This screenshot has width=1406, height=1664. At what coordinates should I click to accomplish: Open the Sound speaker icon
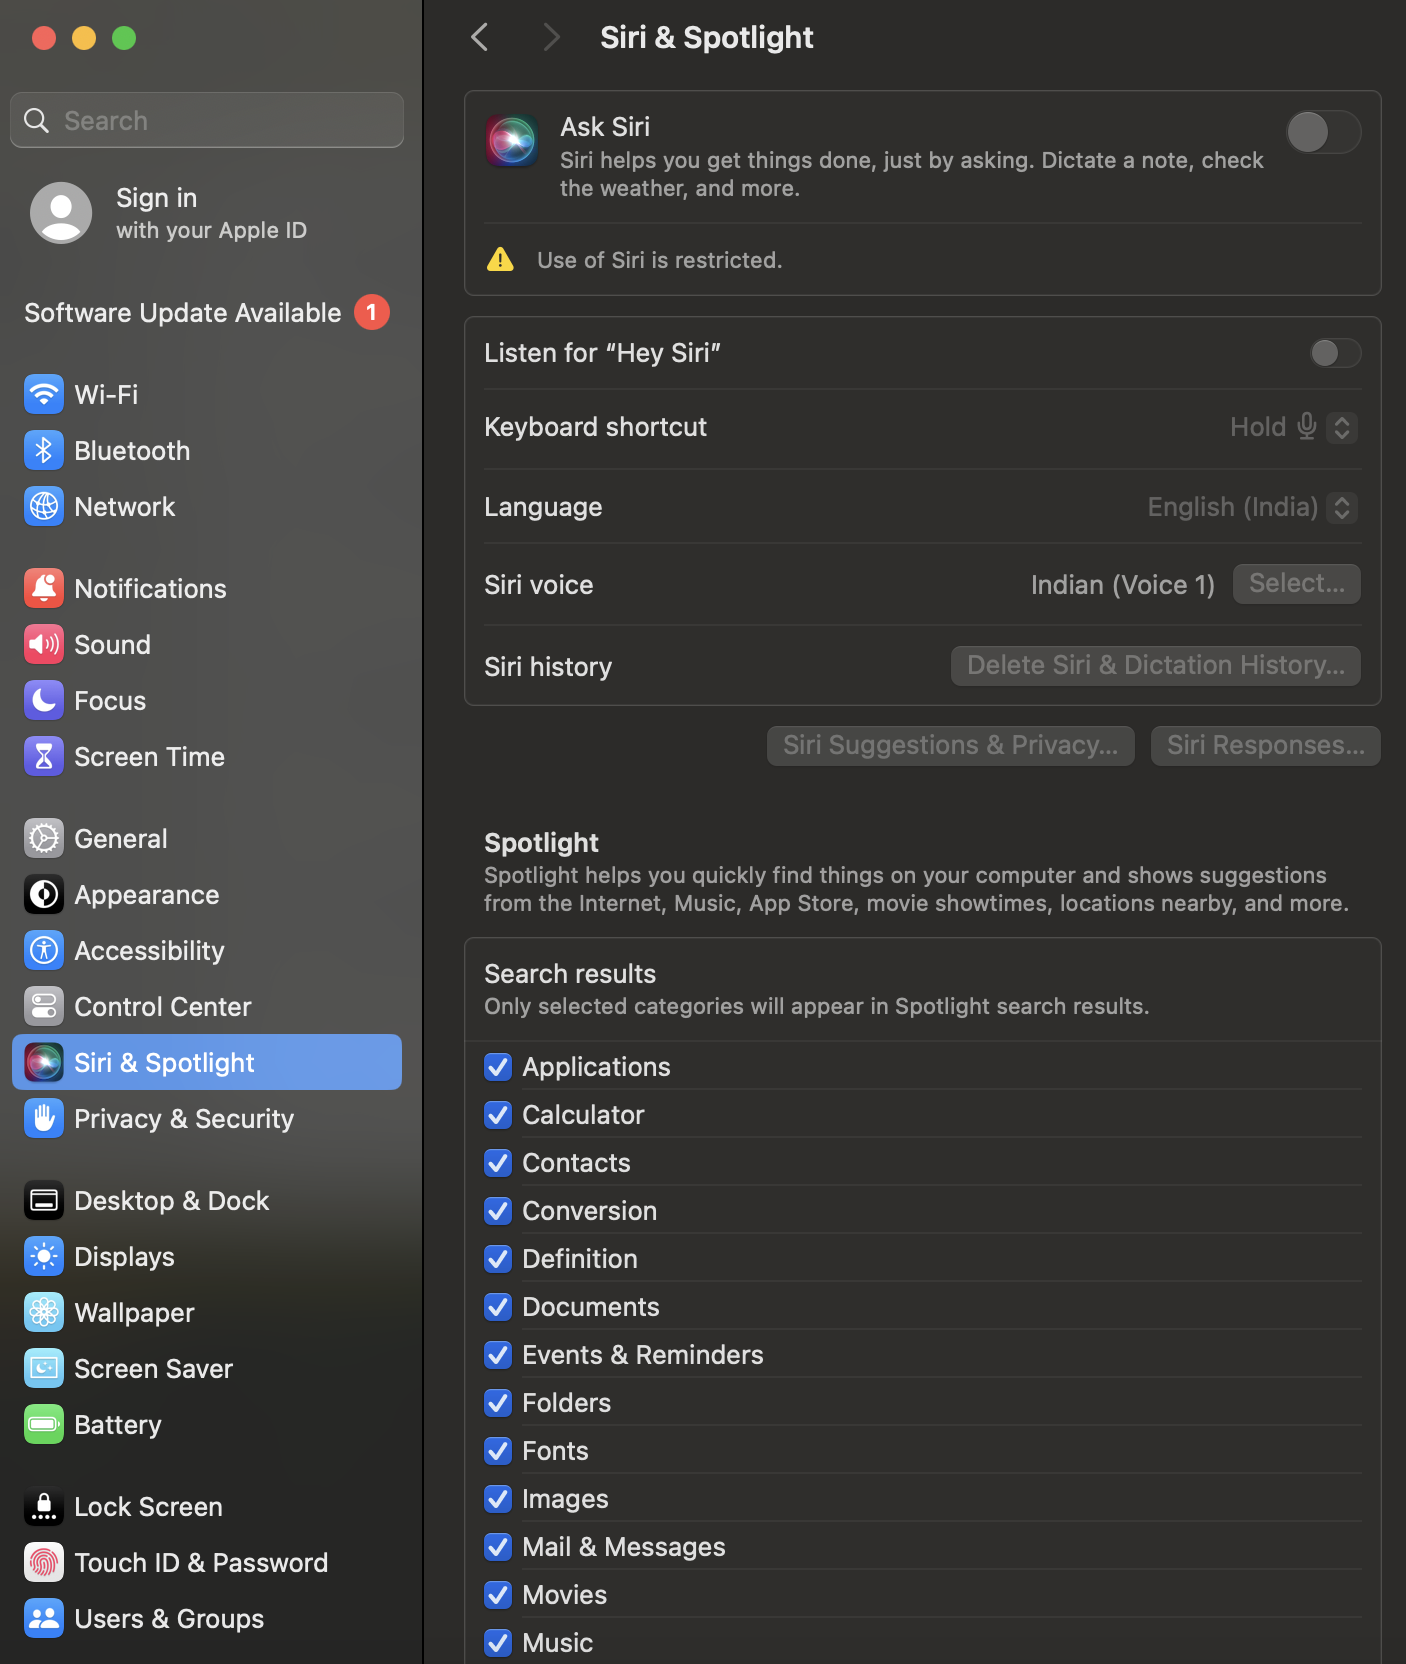44,644
